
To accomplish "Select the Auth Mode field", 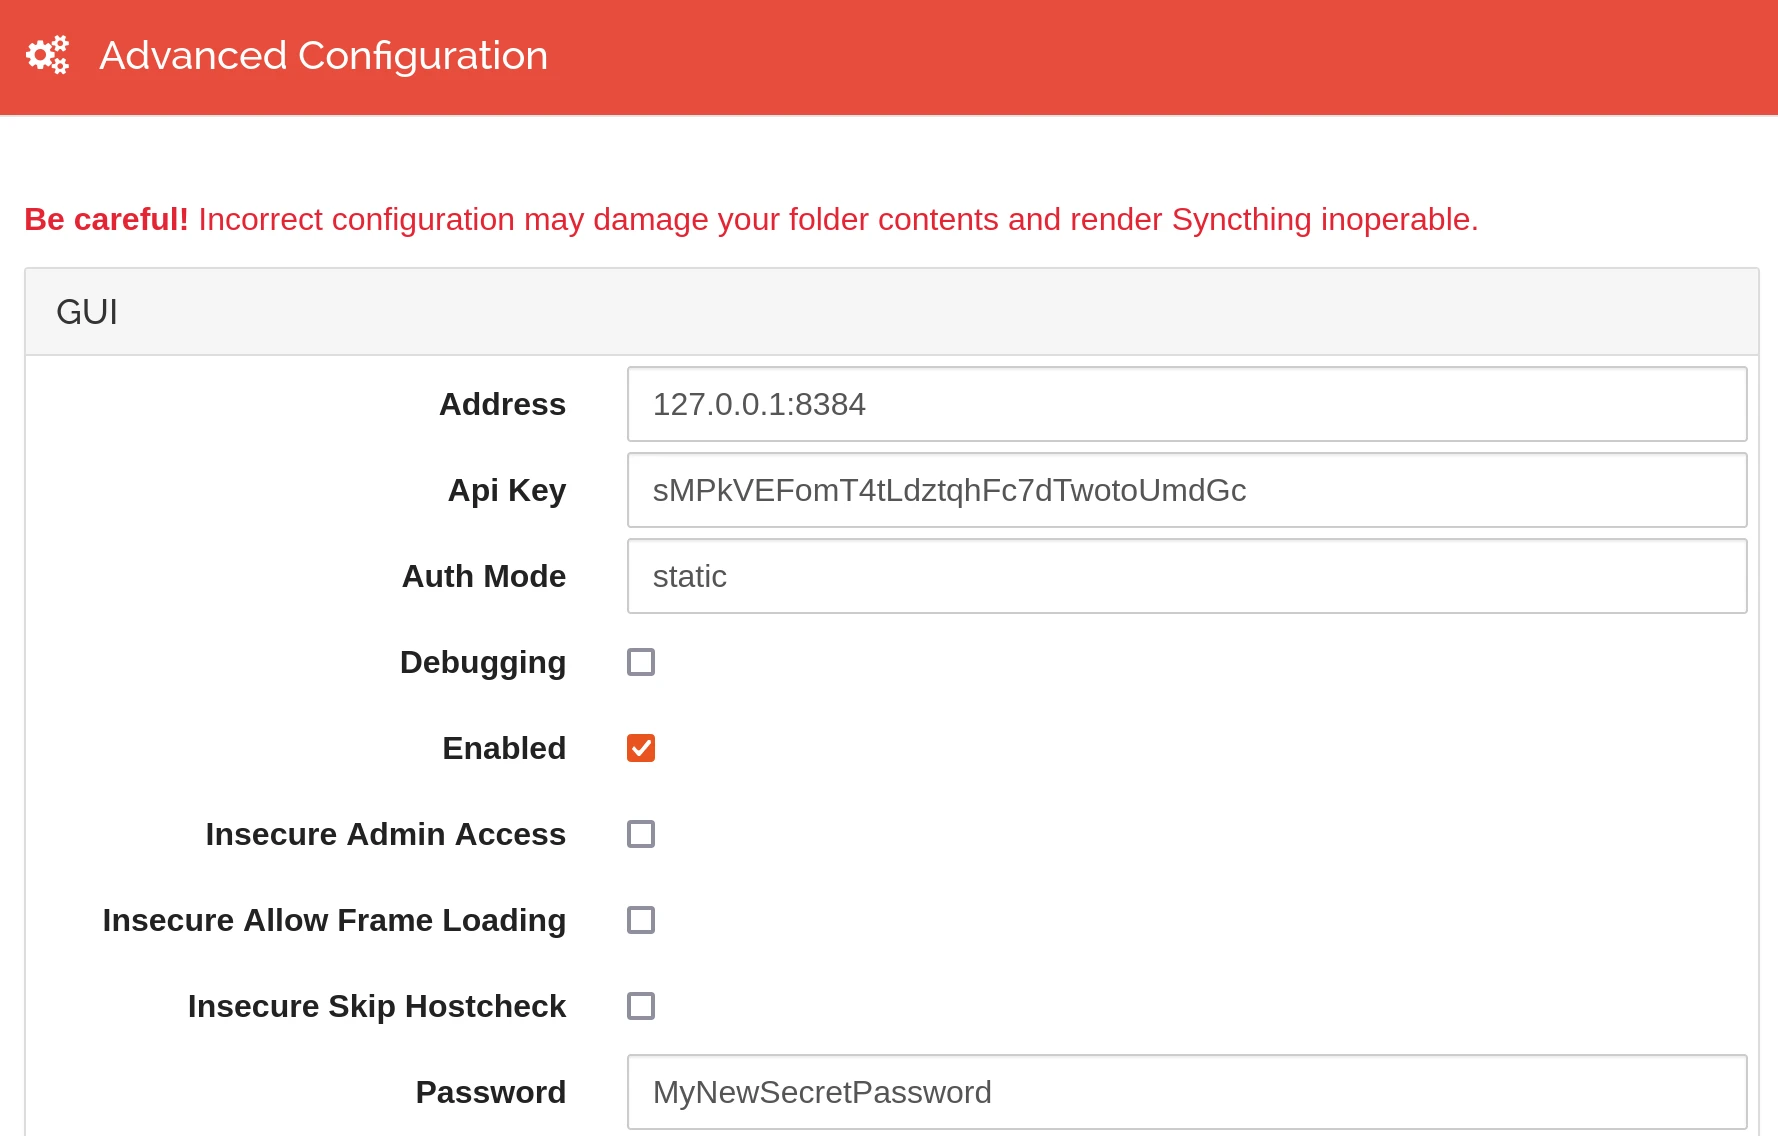I will coord(1186,576).
